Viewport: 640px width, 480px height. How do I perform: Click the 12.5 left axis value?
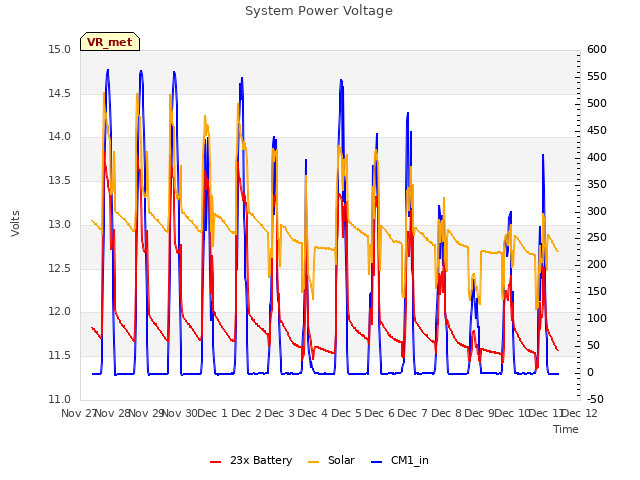[59, 268]
